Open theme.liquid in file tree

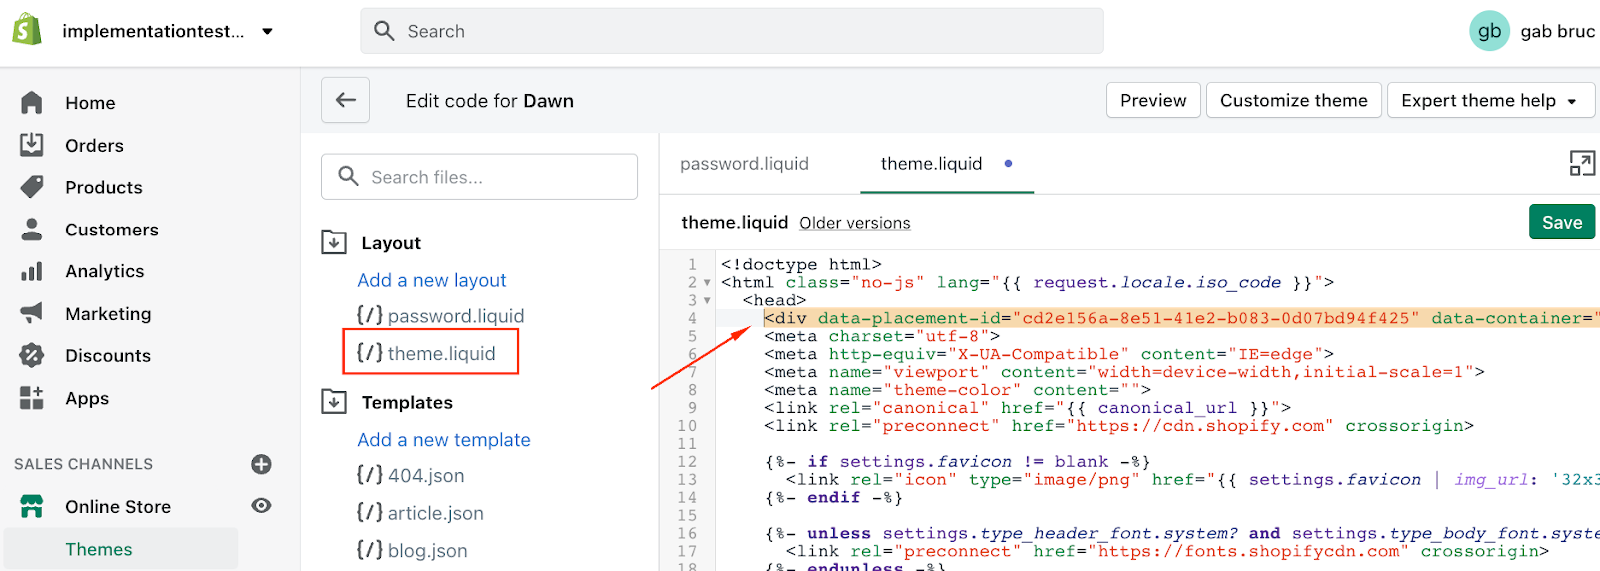tap(427, 353)
